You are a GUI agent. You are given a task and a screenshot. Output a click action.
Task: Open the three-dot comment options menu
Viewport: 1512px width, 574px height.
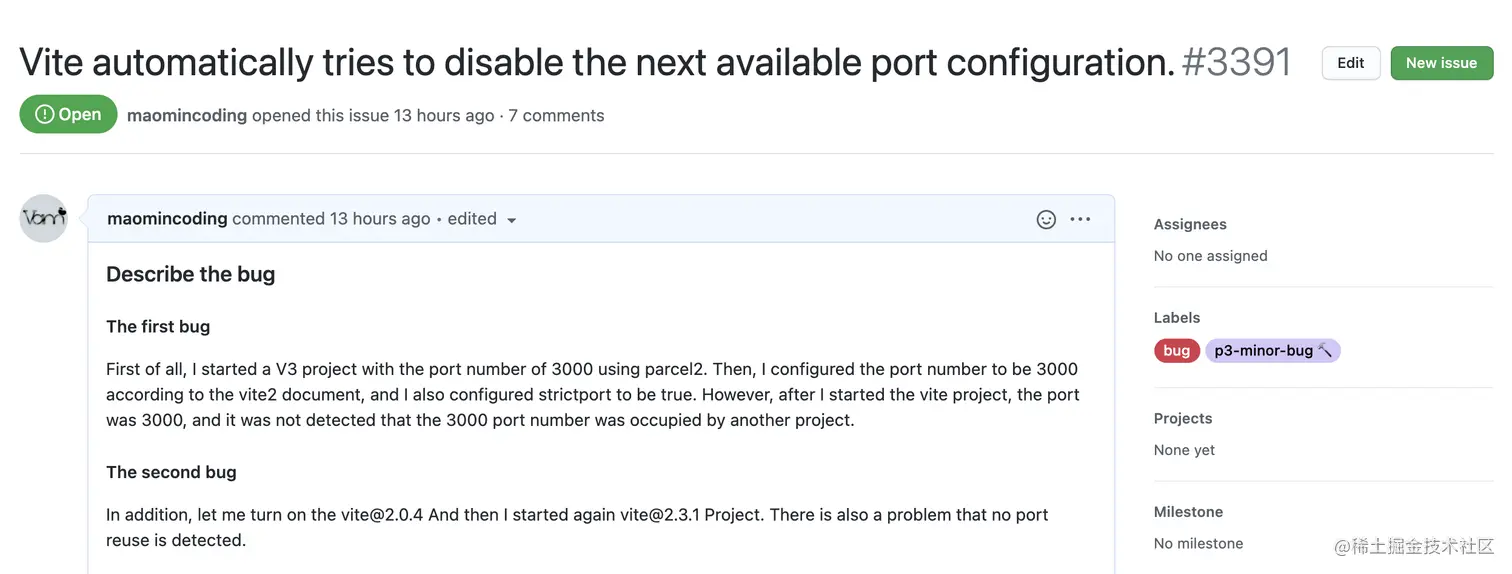point(1080,219)
